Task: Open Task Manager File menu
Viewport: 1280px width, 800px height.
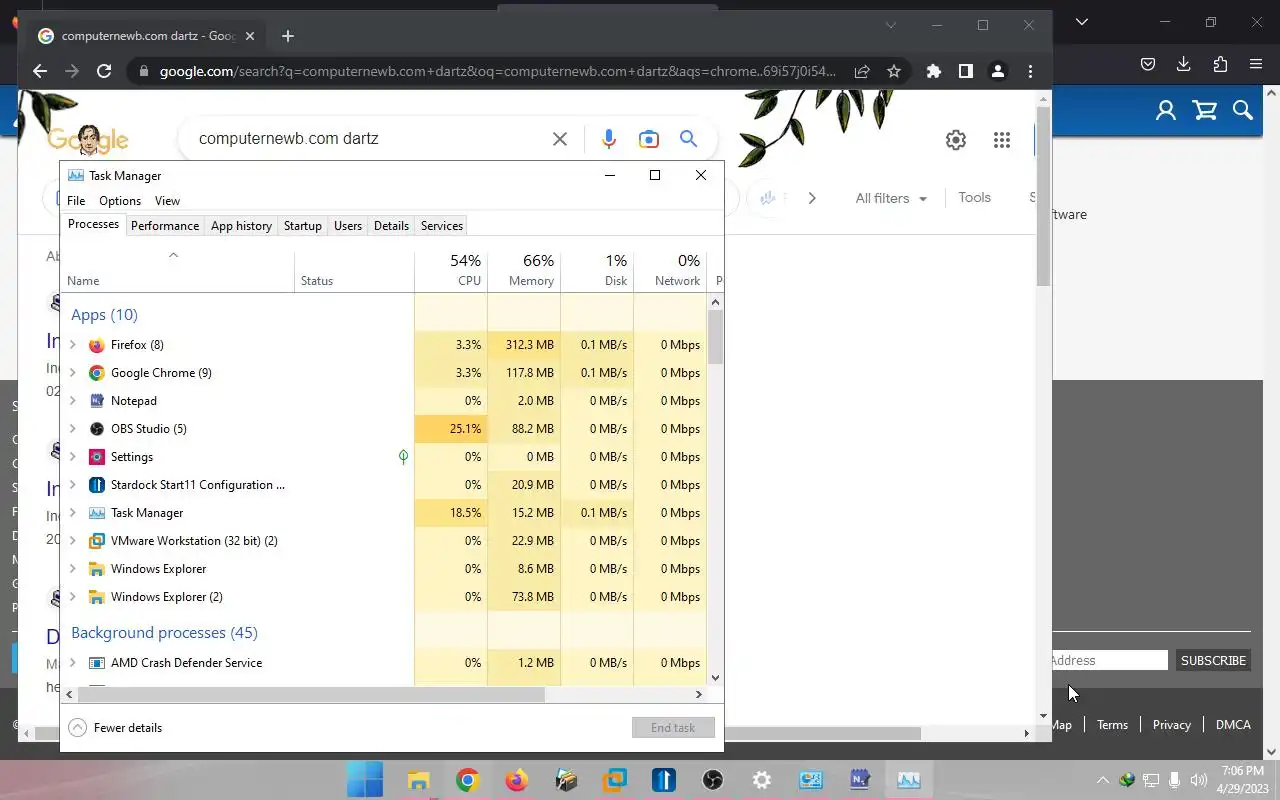Action: tap(76, 201)
